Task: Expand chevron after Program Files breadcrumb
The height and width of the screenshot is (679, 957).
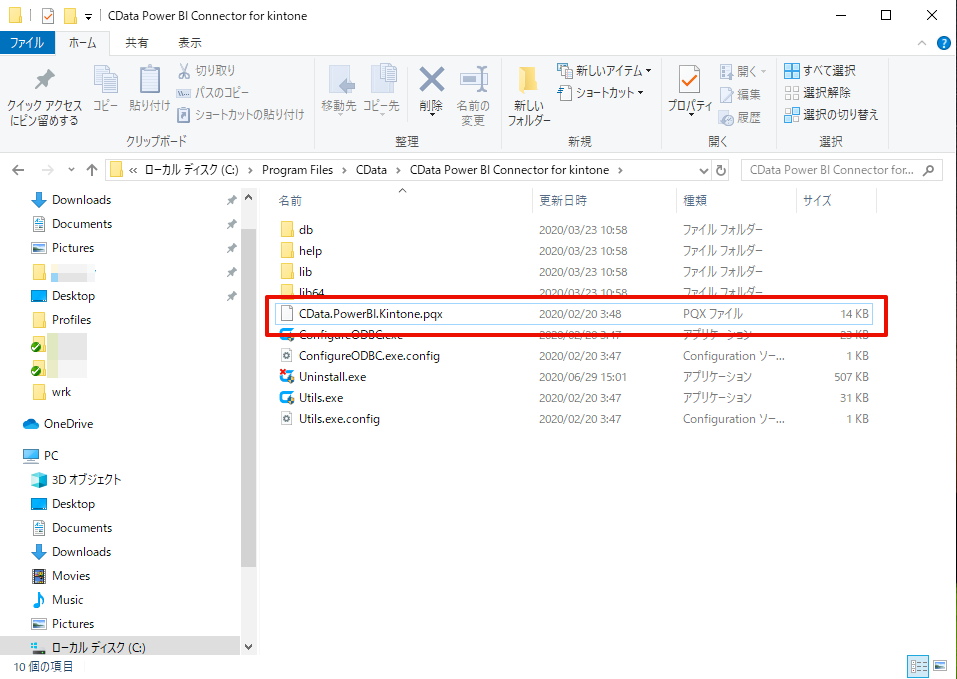Action: point(344,170)
